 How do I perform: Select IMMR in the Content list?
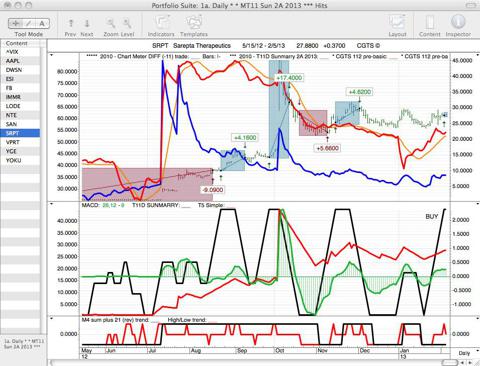pos(20,97)
